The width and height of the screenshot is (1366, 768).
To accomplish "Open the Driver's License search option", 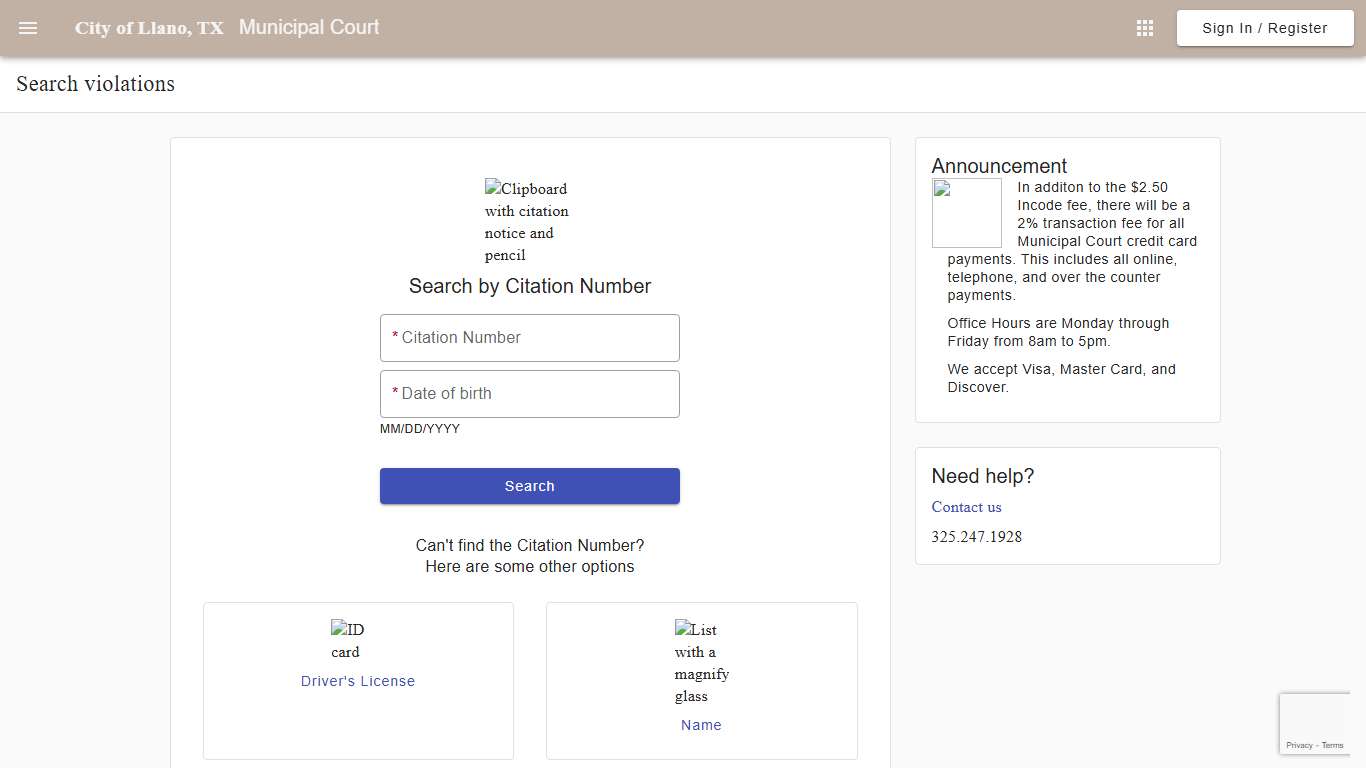I will [x=357, y=681].
